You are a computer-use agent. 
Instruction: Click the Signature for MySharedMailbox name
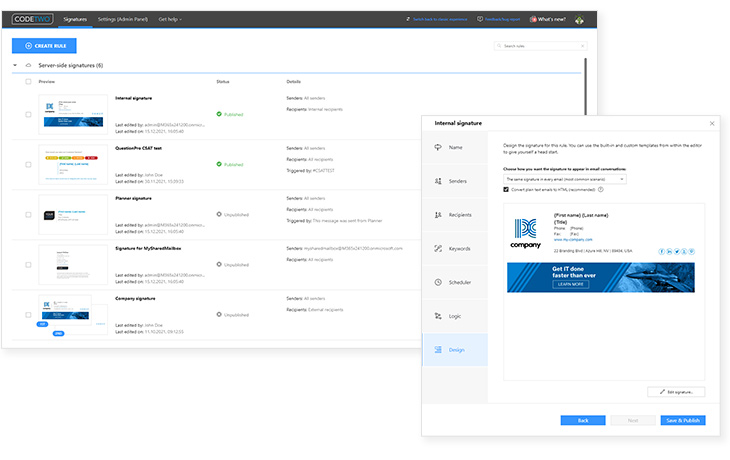tap(148, 248)
